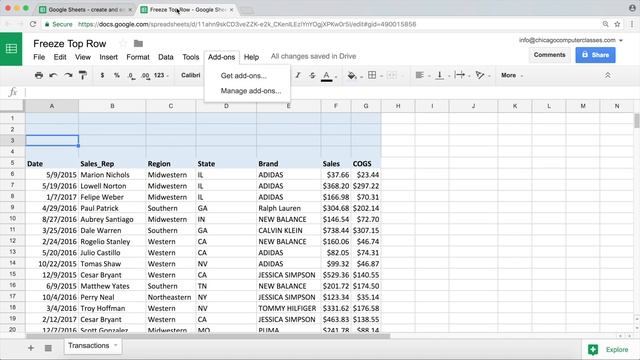Open the Edit menu

pyautogui.click(x=60, y=57)
